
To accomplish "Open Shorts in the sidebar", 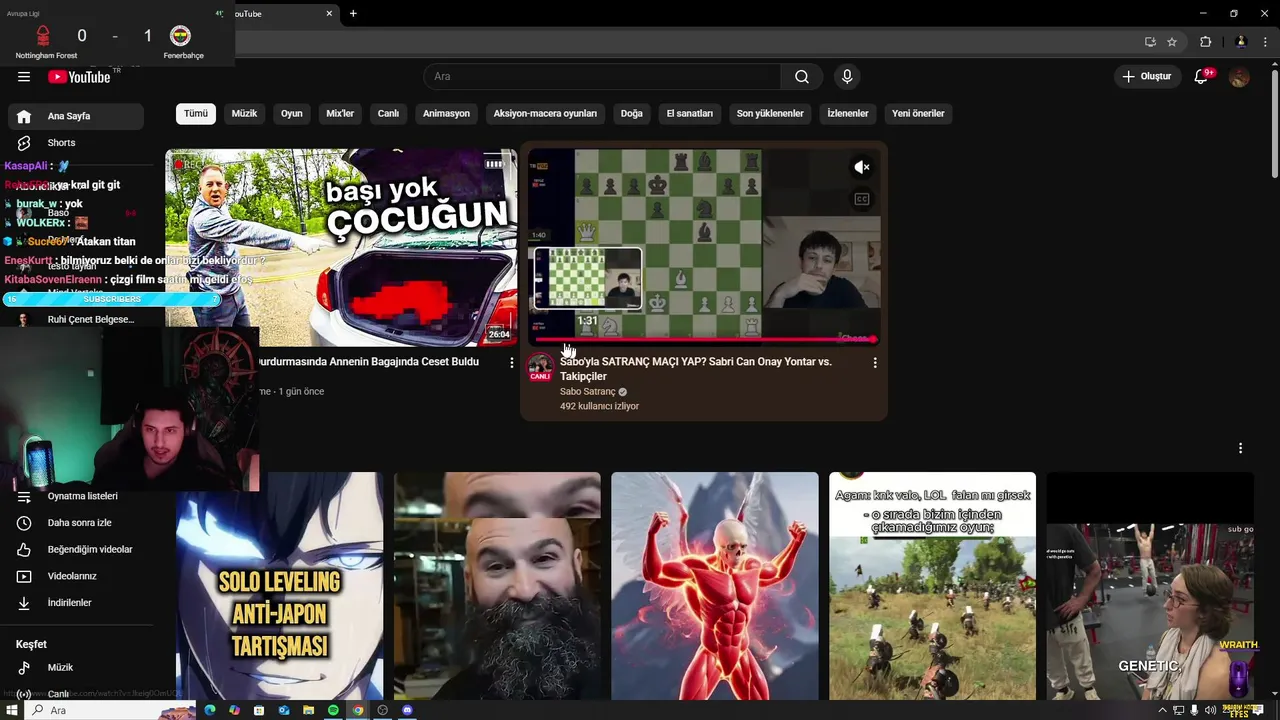I will click(x=76, y=143).
